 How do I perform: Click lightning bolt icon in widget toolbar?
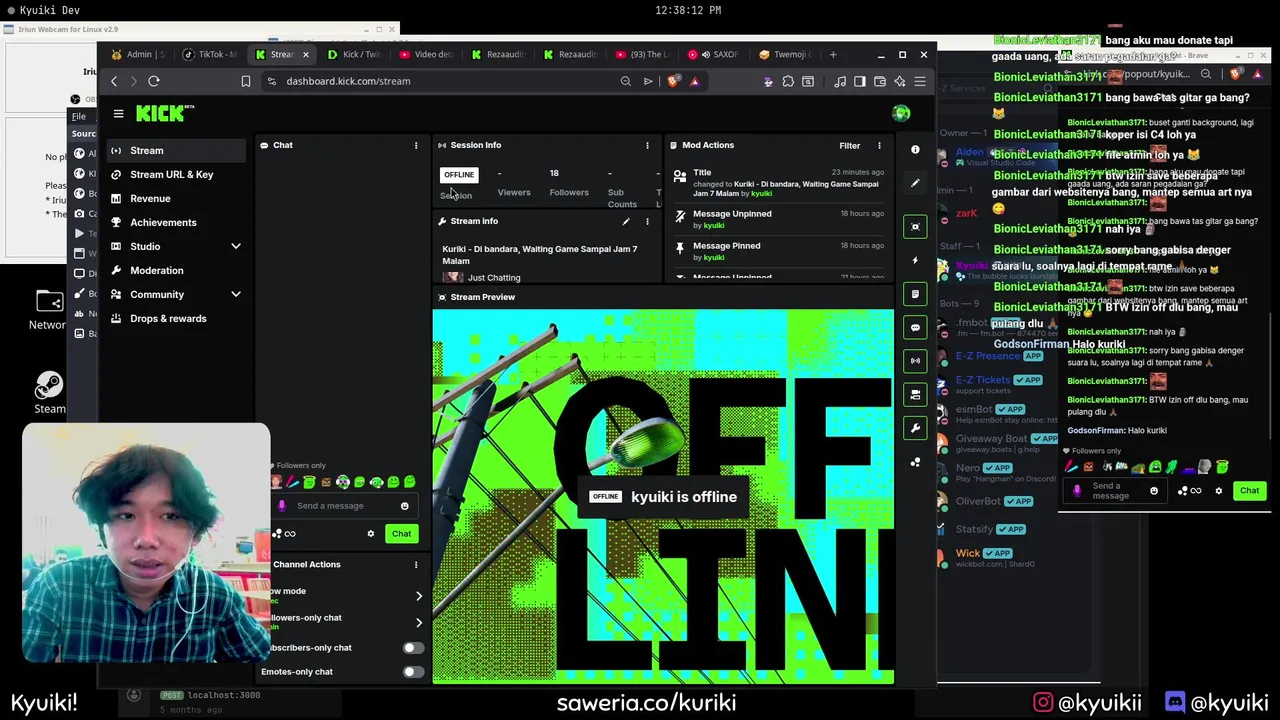pos(915,260)
